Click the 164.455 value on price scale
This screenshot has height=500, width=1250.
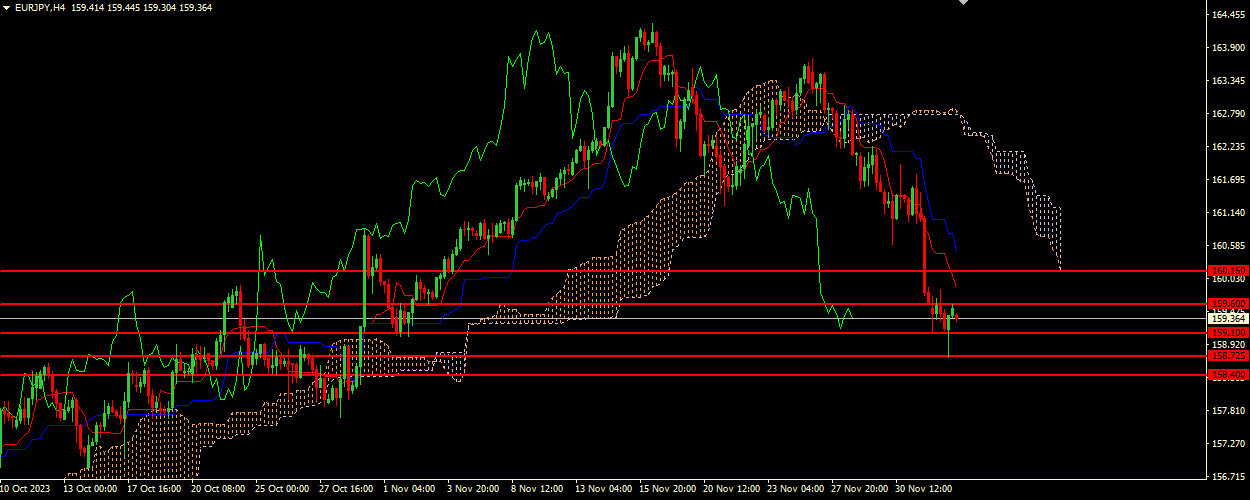coord(1226,15)
